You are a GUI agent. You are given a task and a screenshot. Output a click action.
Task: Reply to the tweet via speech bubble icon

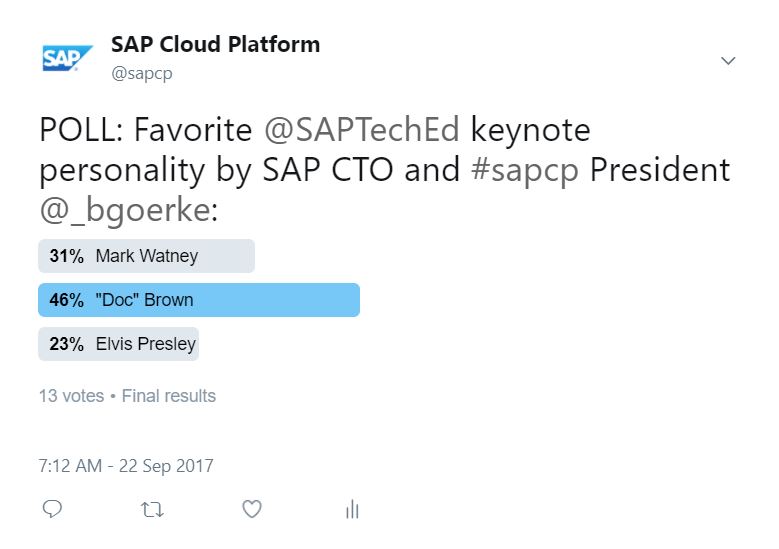[x=53, y=509]
